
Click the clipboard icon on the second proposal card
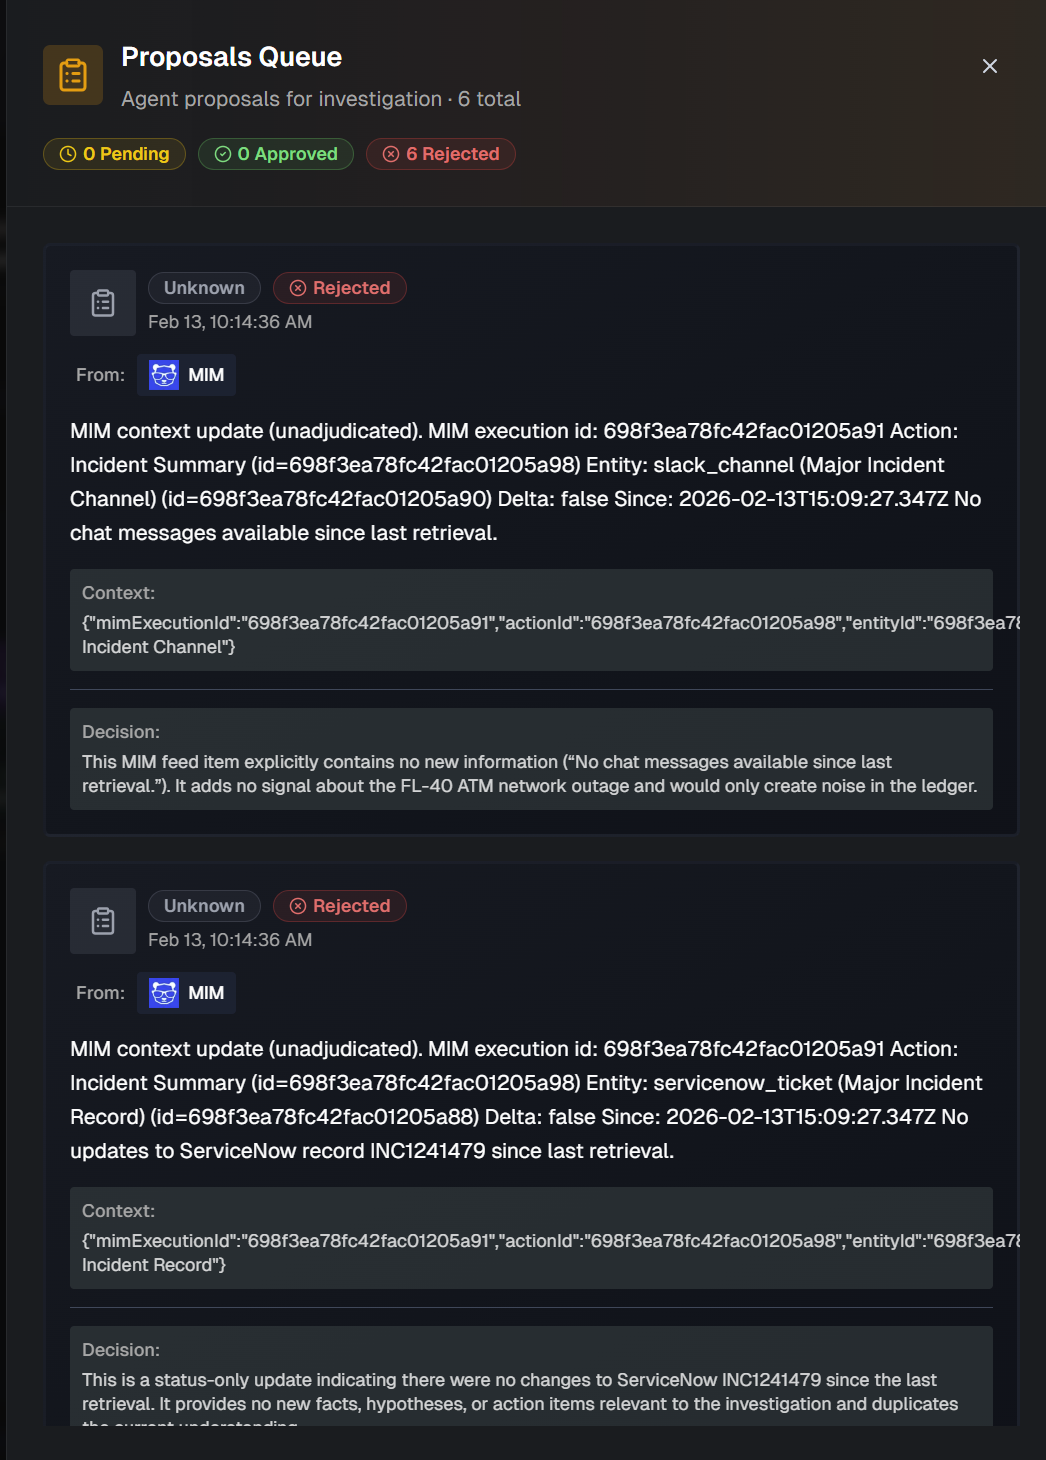pyautogui.click(x=102, y=920)
